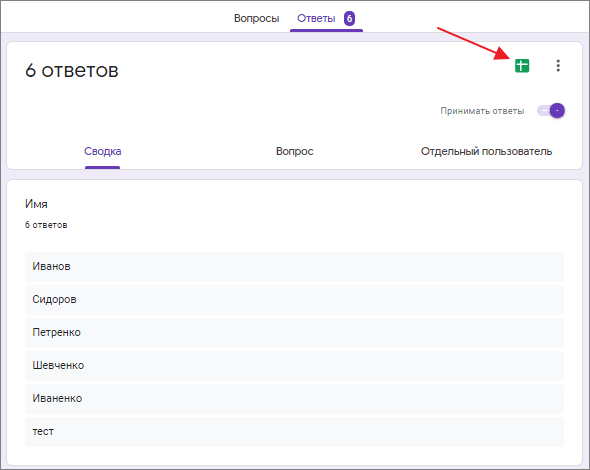Image resolution: width=590 pixels, height=470 pixels.
Task: Click the тест response row
Action: click(294, 432)
